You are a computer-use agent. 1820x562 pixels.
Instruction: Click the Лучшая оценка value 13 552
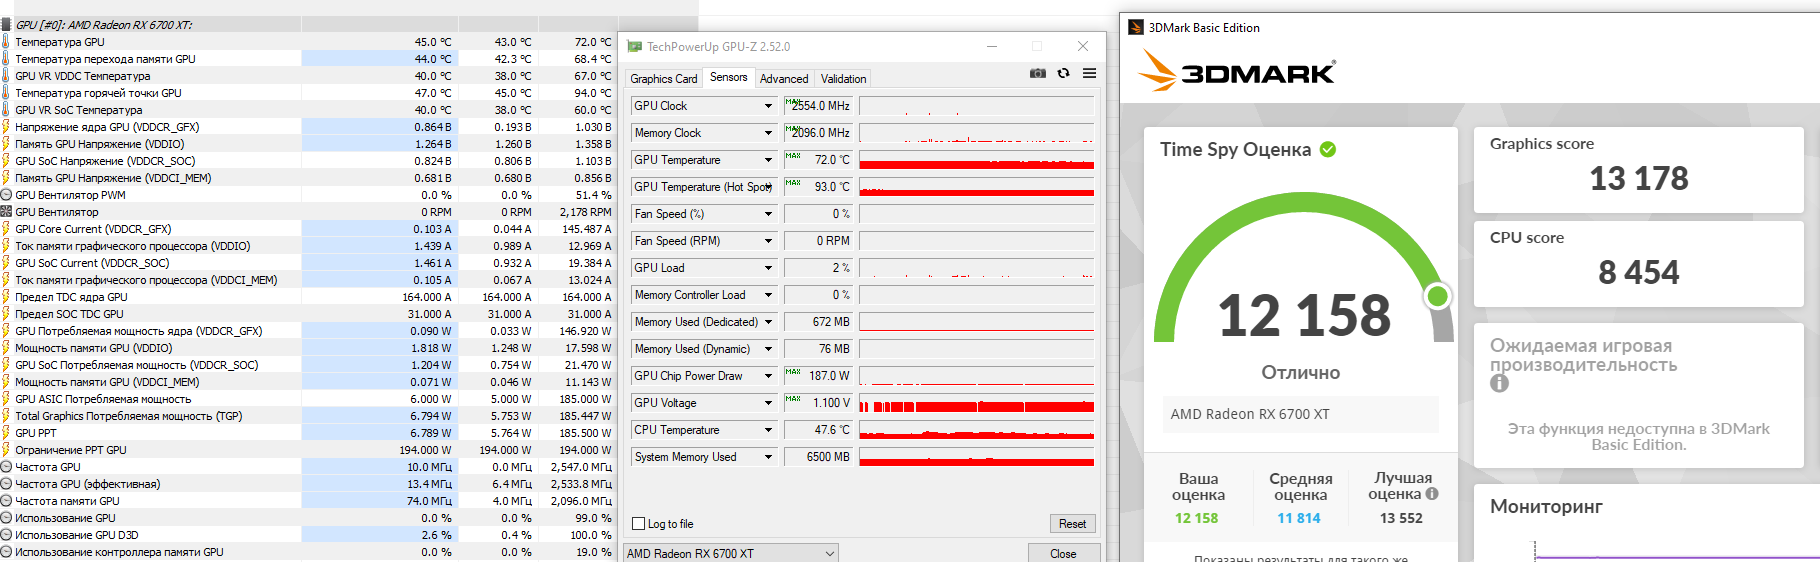[1401, 518]
